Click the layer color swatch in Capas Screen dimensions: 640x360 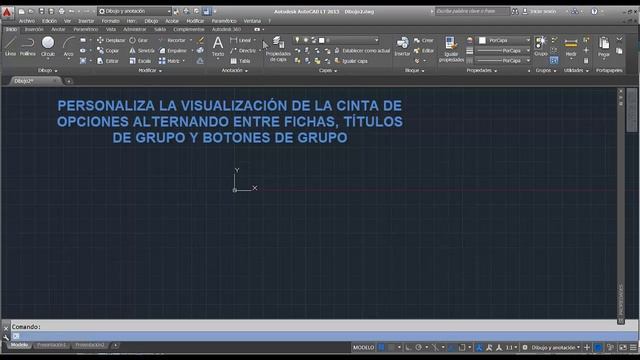(x=322, y=40)
